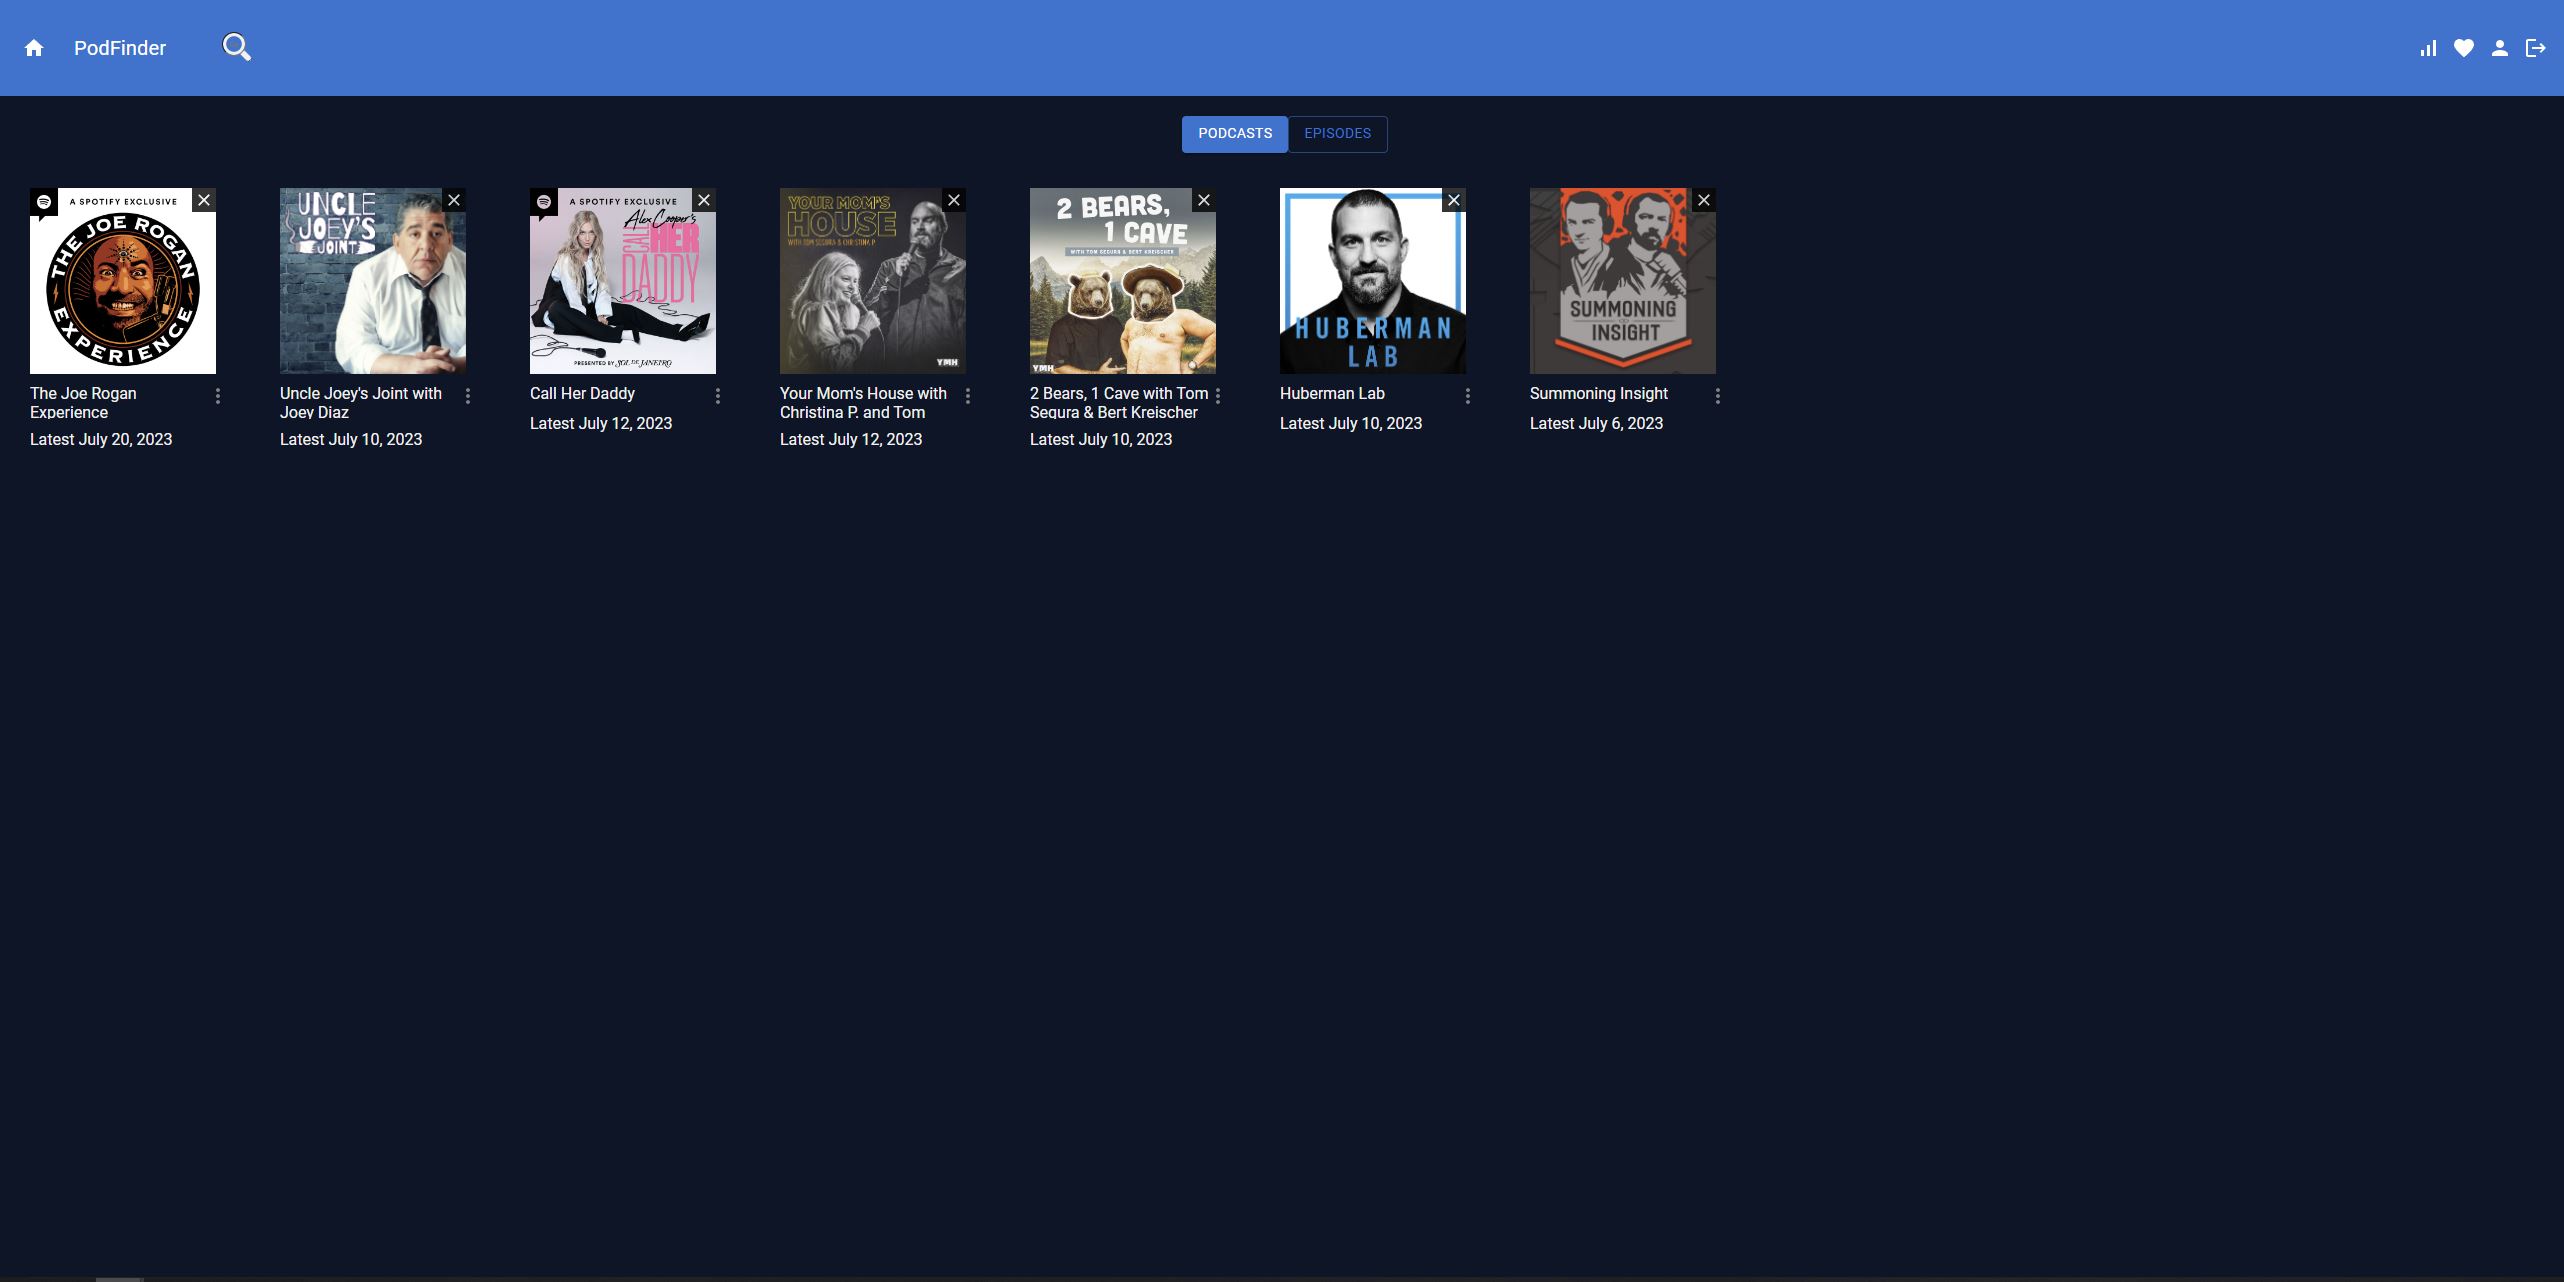Viewport: 2564px width, 1282px height.
Task: Open 2 Bears, 1 Cave cover thumbnail
Action: point(1122,281)
